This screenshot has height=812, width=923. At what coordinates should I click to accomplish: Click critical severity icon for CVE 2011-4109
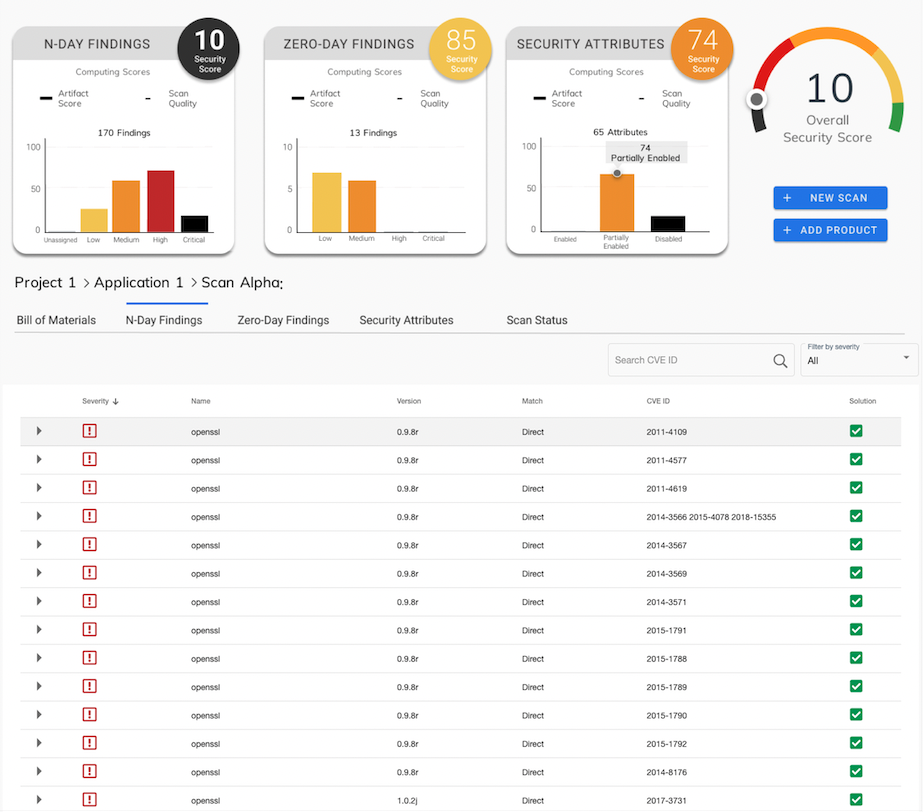tap(89, 431)
